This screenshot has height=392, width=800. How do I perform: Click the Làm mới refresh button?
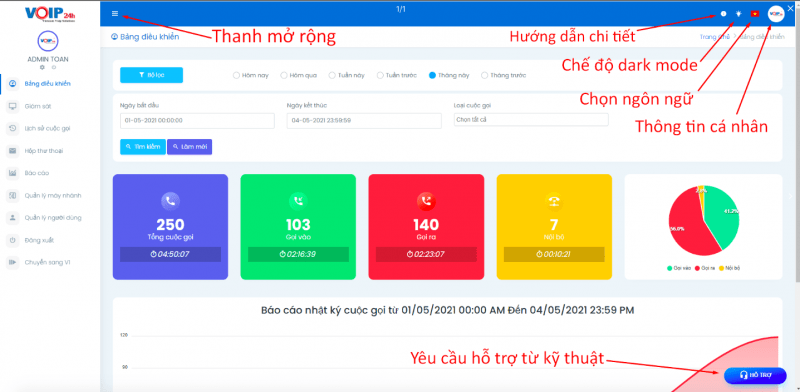point(190,146)
